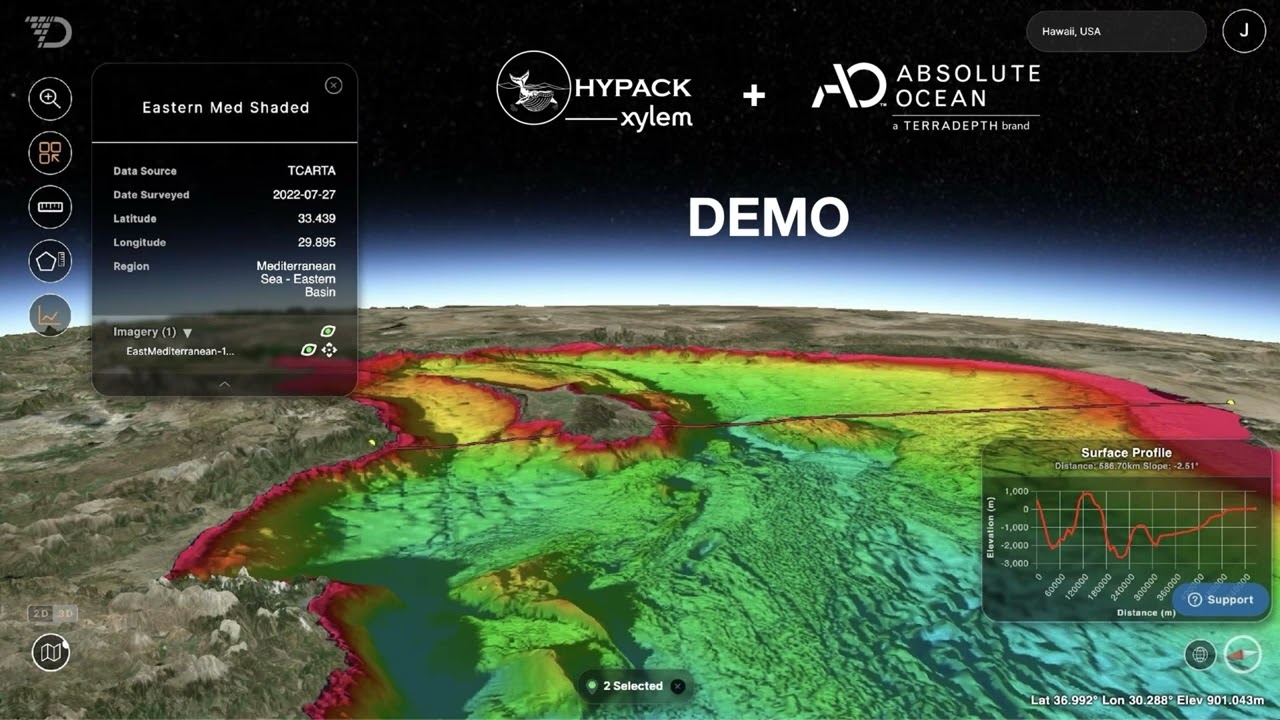Collapse the Imagery (1) group
The height and width of the screenshot is (720, 1280).
187,332
